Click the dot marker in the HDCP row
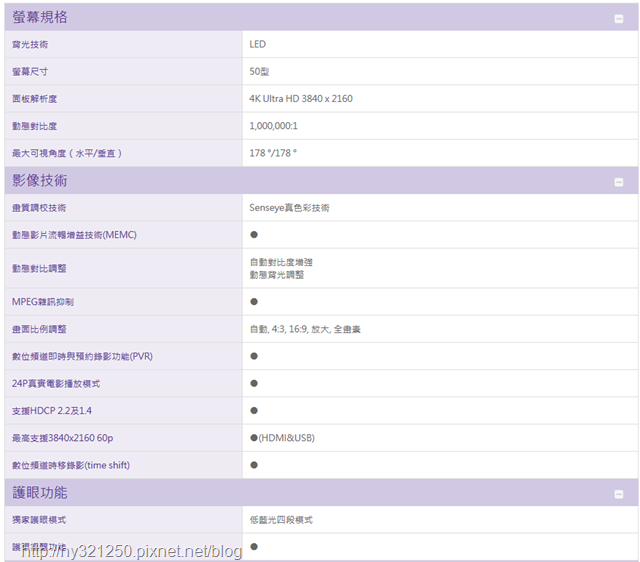This screenshot has height=562, width=640. (254, 411)
